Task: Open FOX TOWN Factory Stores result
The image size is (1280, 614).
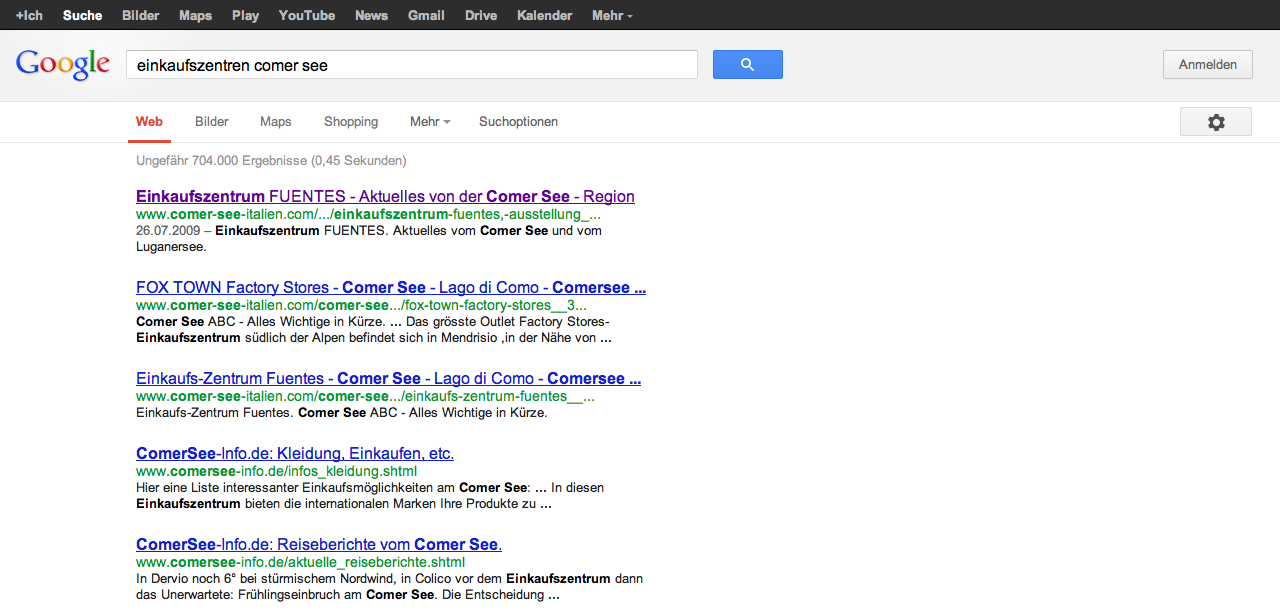Action: tap(390, 288)
